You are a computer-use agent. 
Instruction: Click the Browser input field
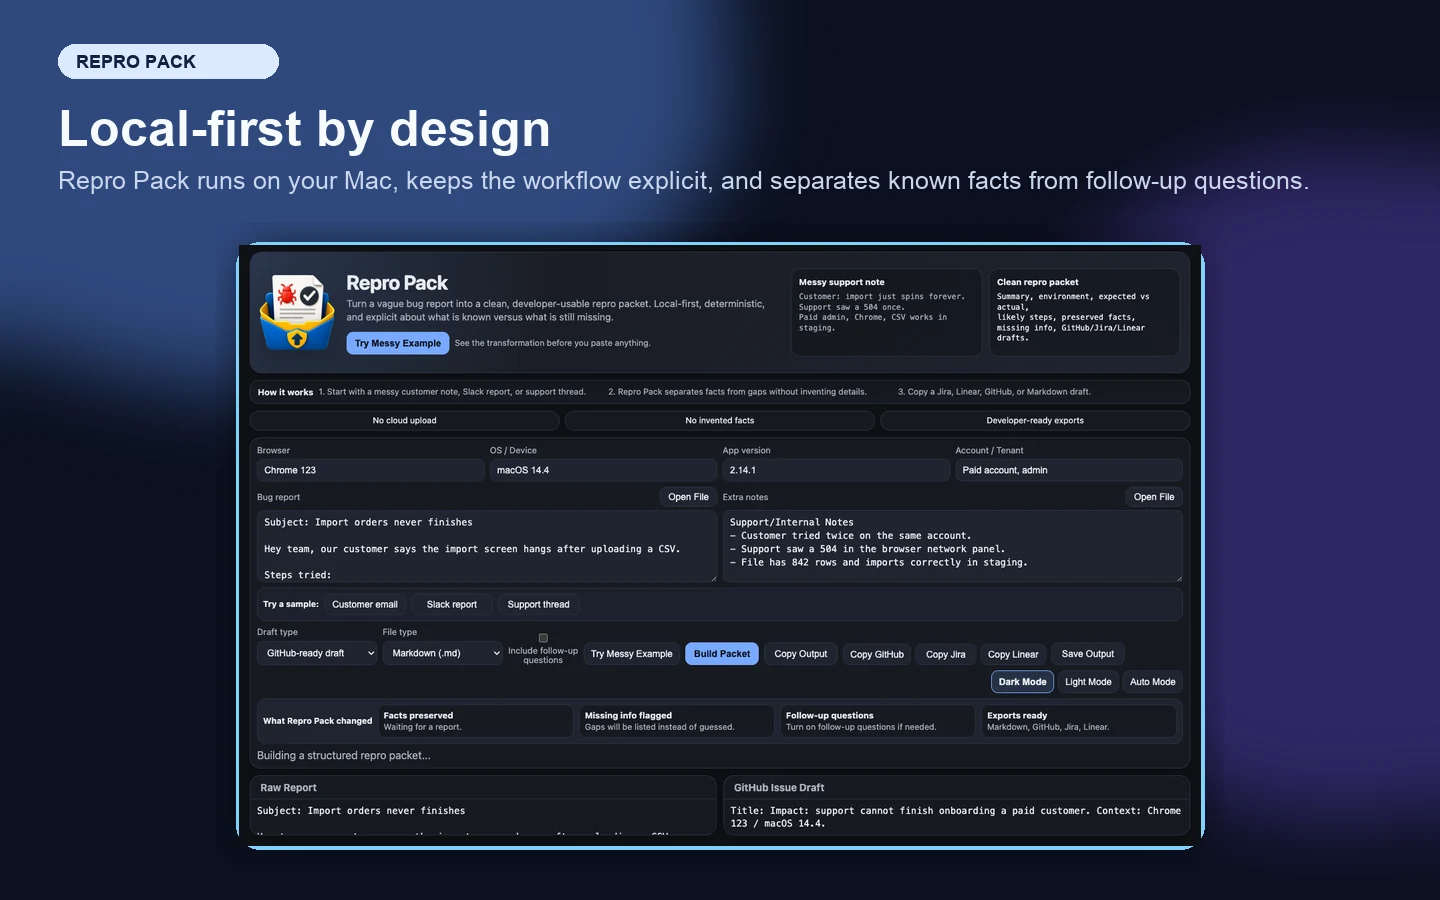[370, 470]
